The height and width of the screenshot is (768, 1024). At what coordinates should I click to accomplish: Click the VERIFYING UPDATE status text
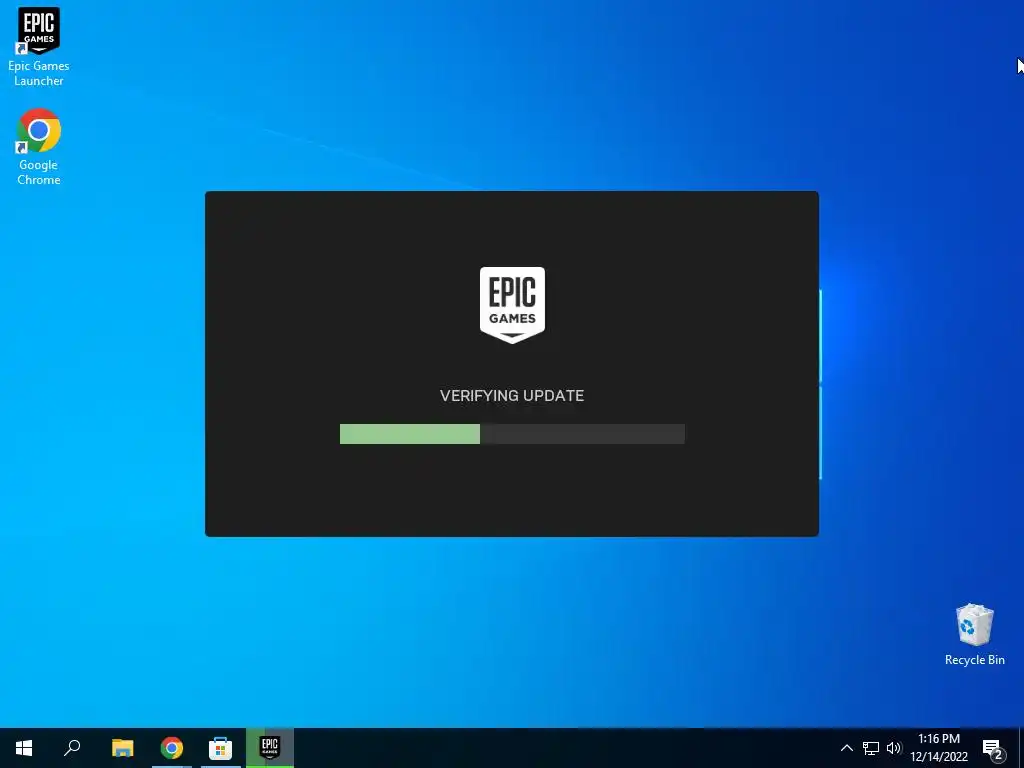512,396
